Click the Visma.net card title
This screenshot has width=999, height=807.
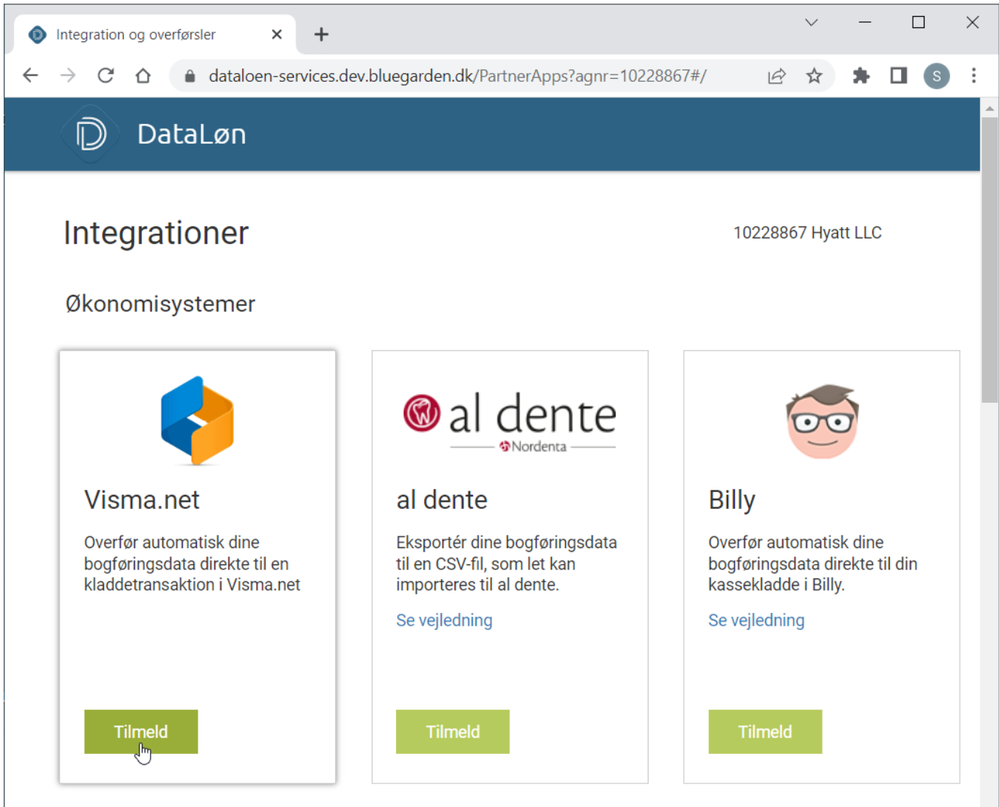(141, 500)
